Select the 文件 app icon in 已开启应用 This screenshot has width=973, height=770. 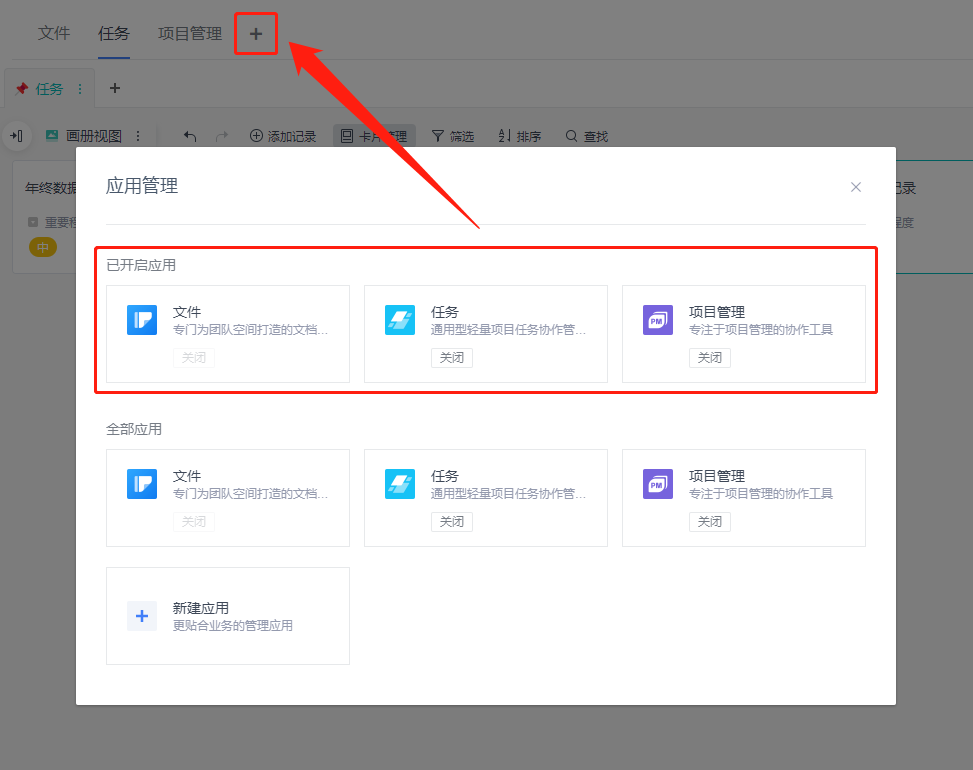click(x=142, y=320)
